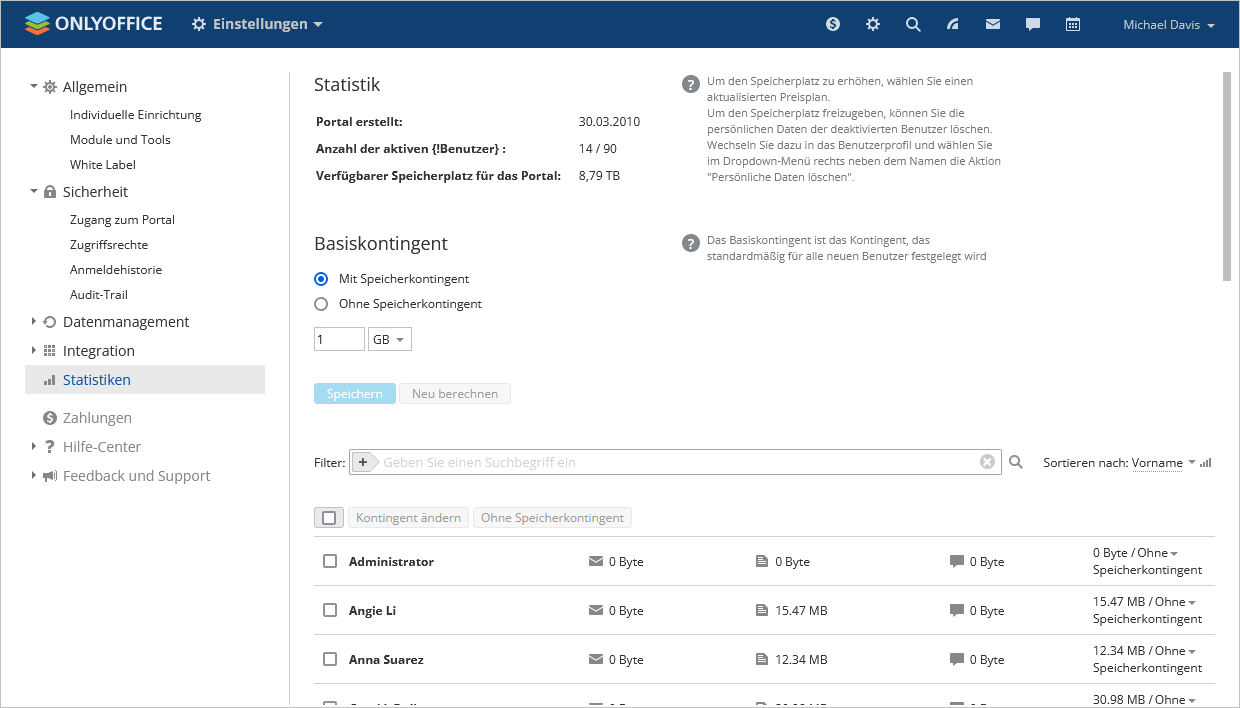Check the Anna Suarez row checkbox

330,660
